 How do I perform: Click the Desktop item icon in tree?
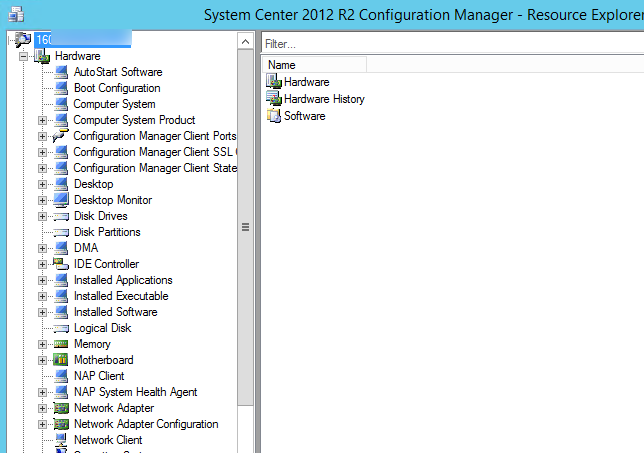[x=61, y=184]
